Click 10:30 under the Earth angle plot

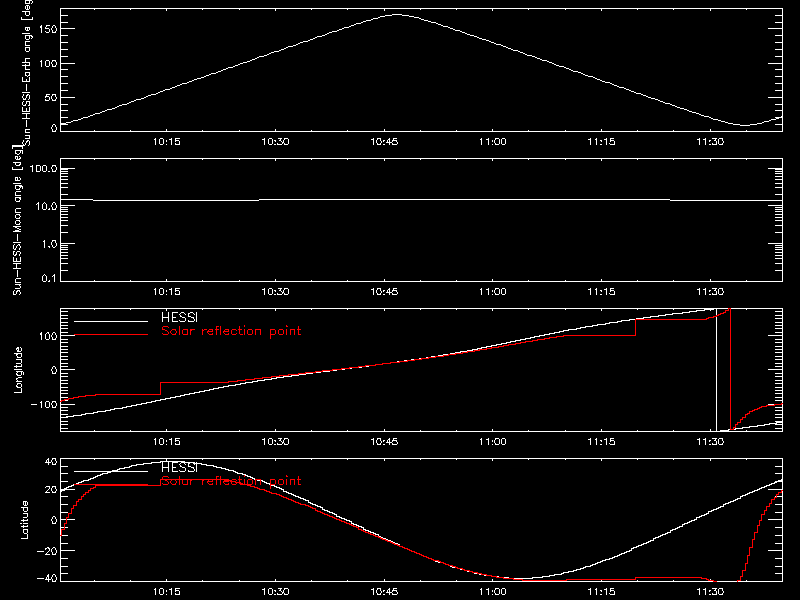(x=276, y=142)
